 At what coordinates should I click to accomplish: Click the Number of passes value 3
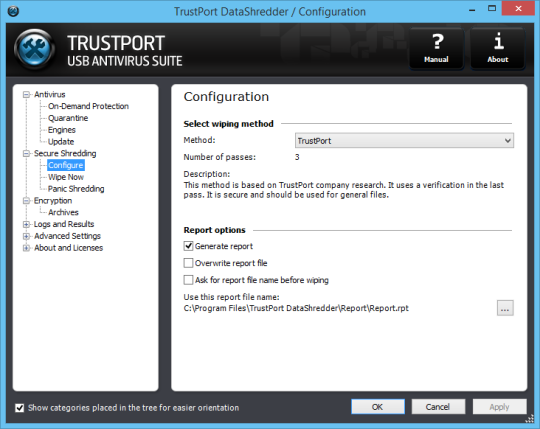pos(297,157)
